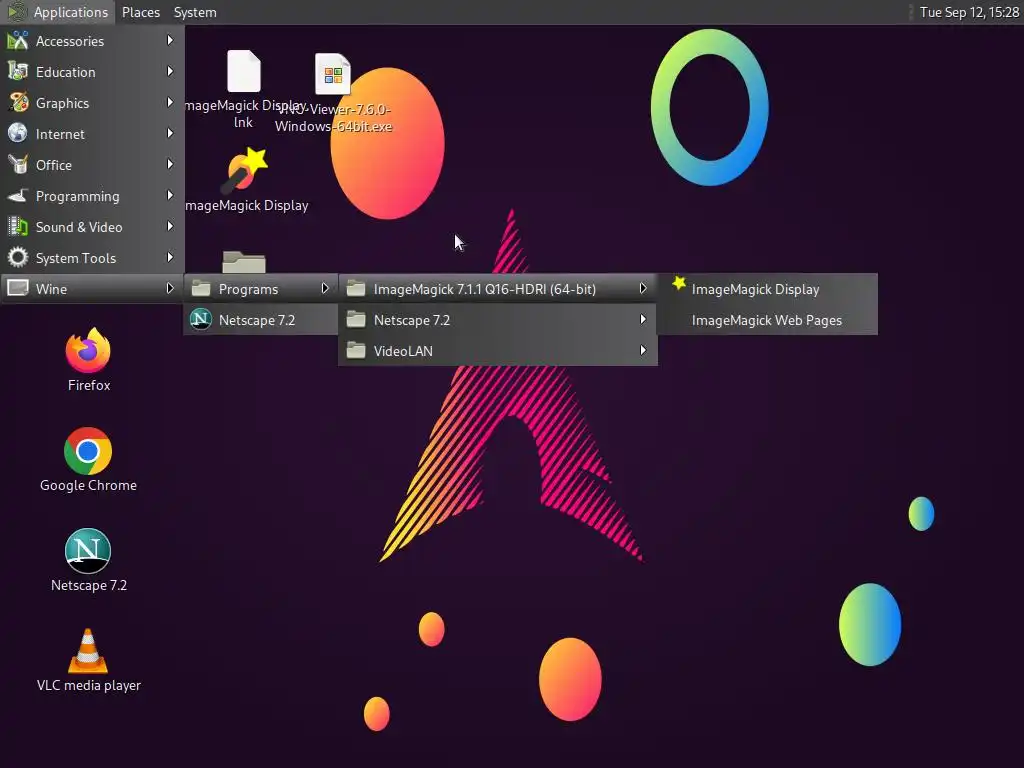Expand the Internet submenu arrow
Image resolution: width=1024 pixels, height=768 pixels.
coord(170,133)
